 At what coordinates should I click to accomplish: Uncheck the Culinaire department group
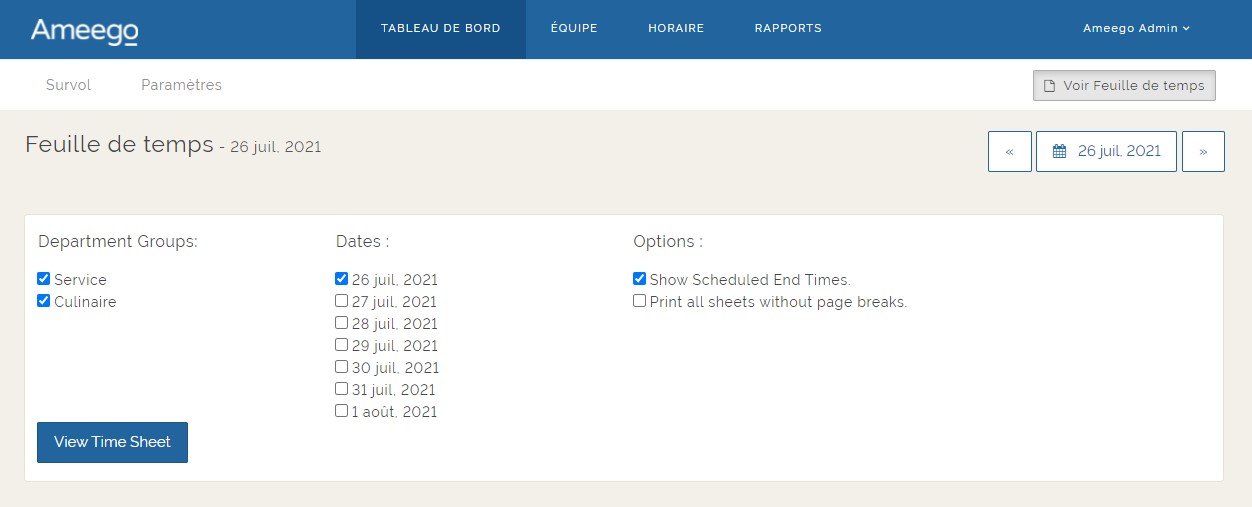tap(43, 301)
